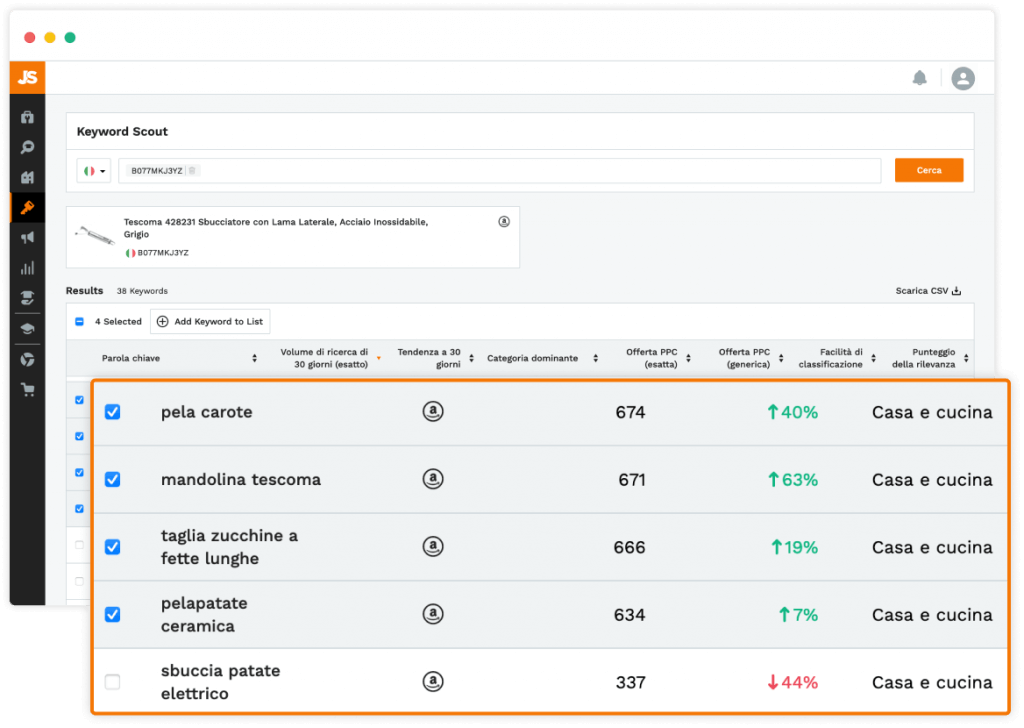The image size is (1024, 728).
Task: Sort by Parola chiave column
Action: pyautogui.click(x=255, y=358)
